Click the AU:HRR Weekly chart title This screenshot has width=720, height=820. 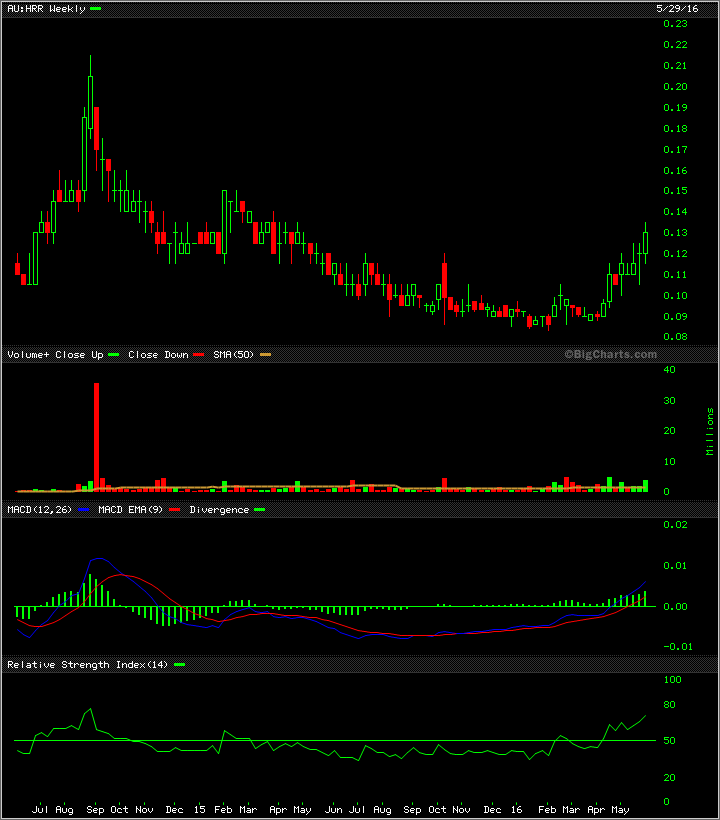coord(46,9)
